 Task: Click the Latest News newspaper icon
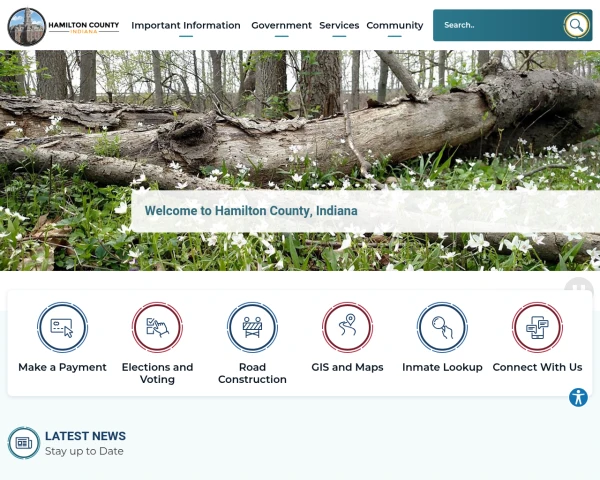pos(24,443)
